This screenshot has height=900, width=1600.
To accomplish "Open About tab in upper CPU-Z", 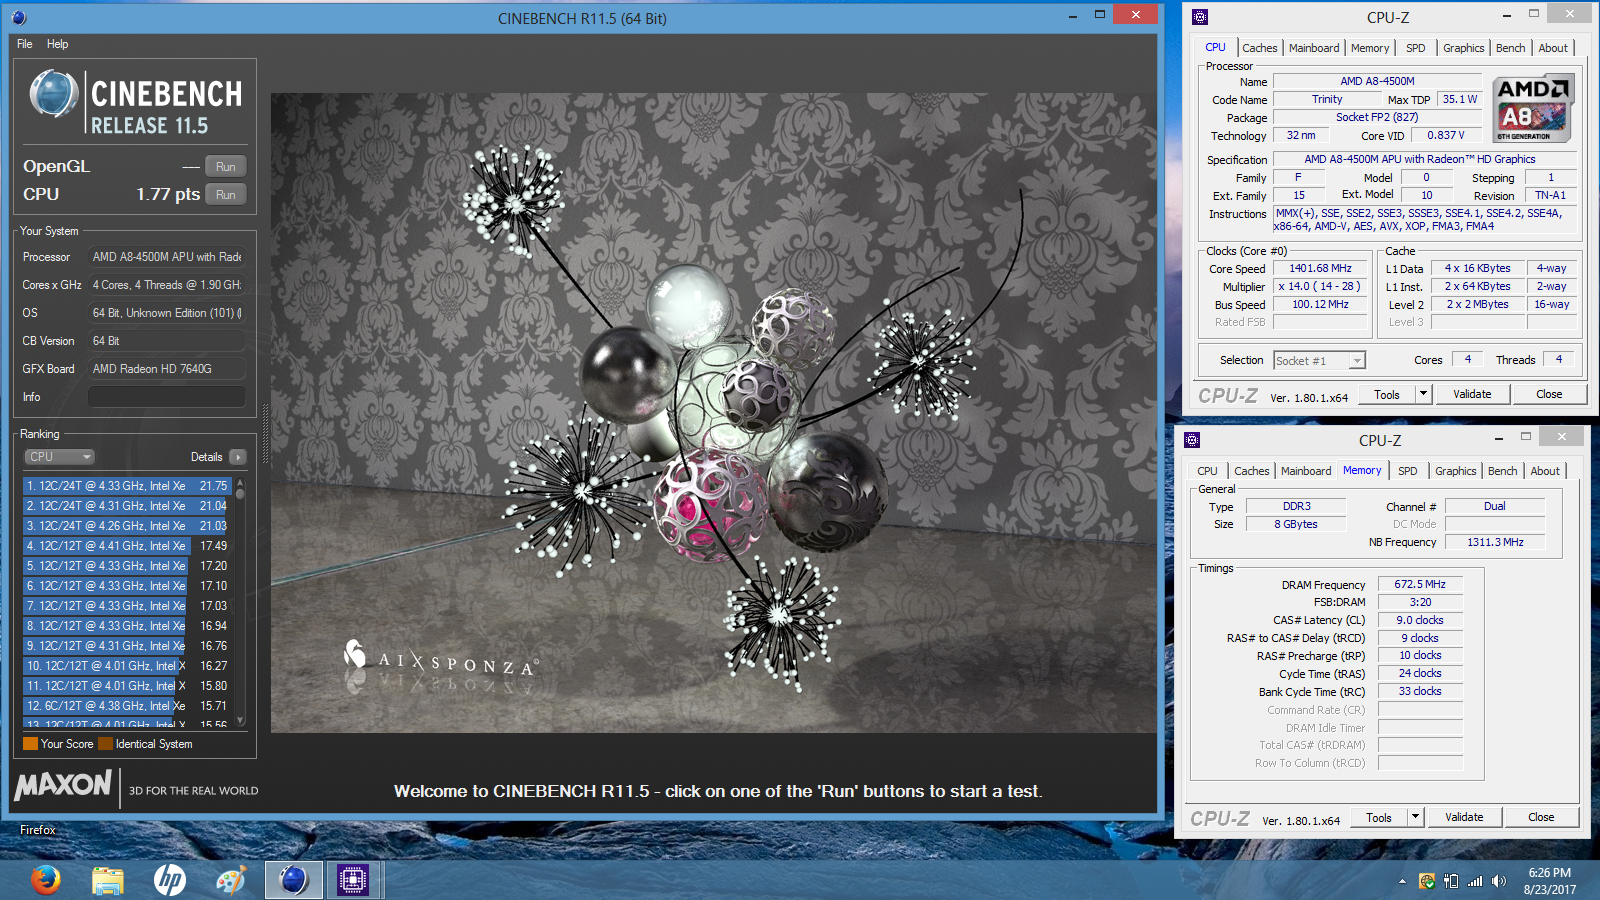I will click(x=1553, y=48).
